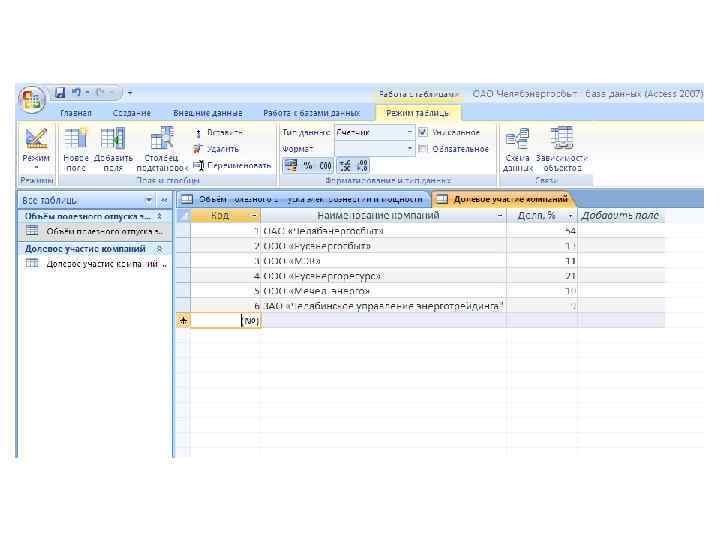Click the Доля value in ОАО «Челябэнергосбыт» row
This screenshot has height=540, width=720.
pos(542,231)
